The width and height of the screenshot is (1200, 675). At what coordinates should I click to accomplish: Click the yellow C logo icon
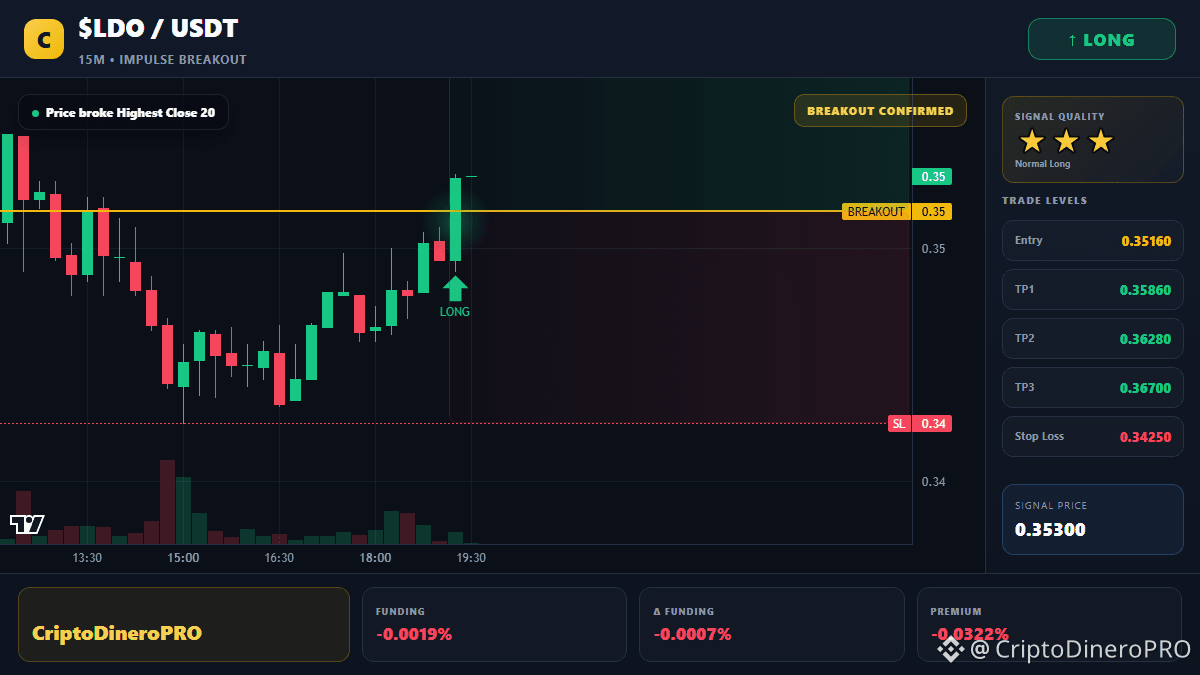pos(43,40)
